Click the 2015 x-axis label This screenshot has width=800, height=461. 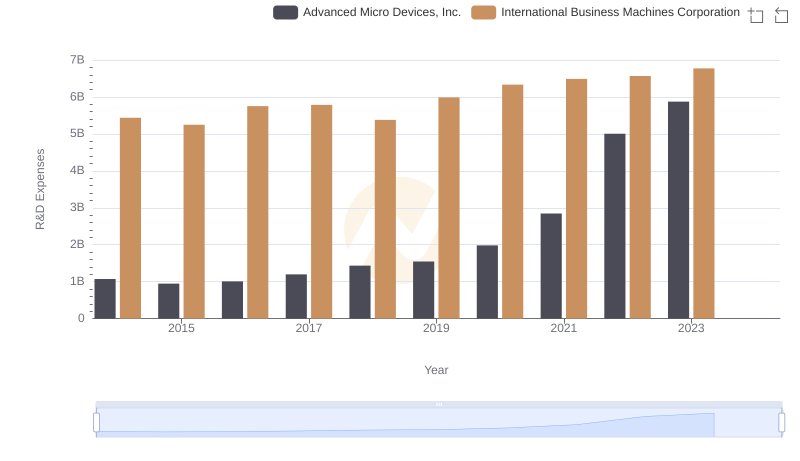181,328
